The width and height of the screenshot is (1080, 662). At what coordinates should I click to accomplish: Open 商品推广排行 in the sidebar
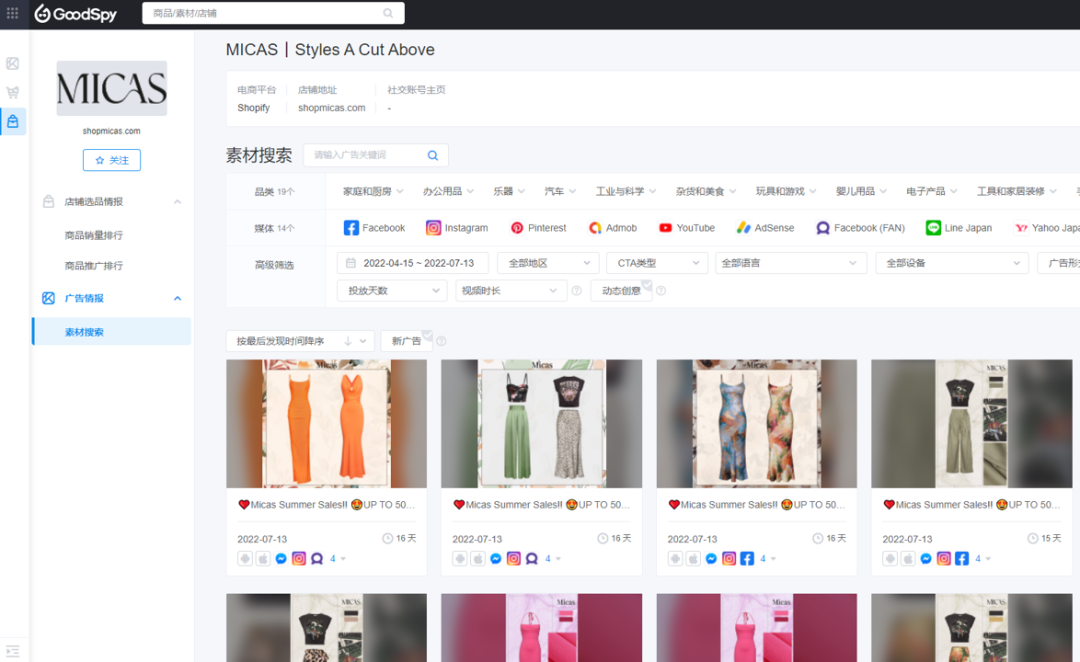point(94,266)
